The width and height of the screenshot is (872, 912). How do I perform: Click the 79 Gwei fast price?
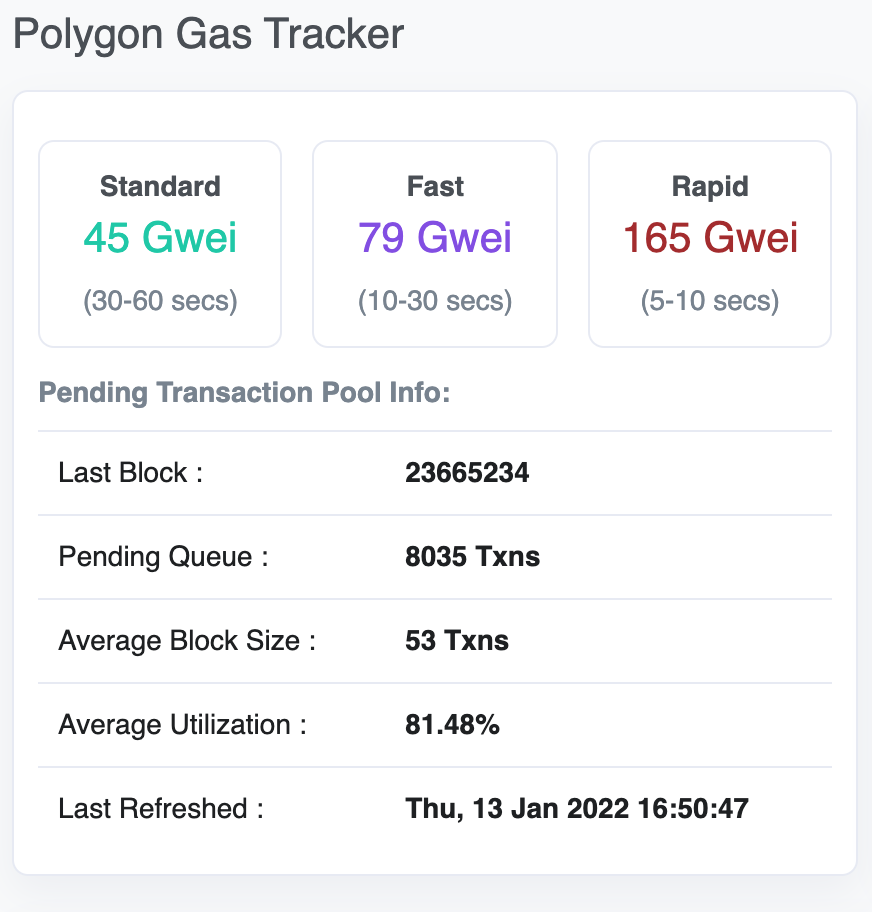pos(435,238)
